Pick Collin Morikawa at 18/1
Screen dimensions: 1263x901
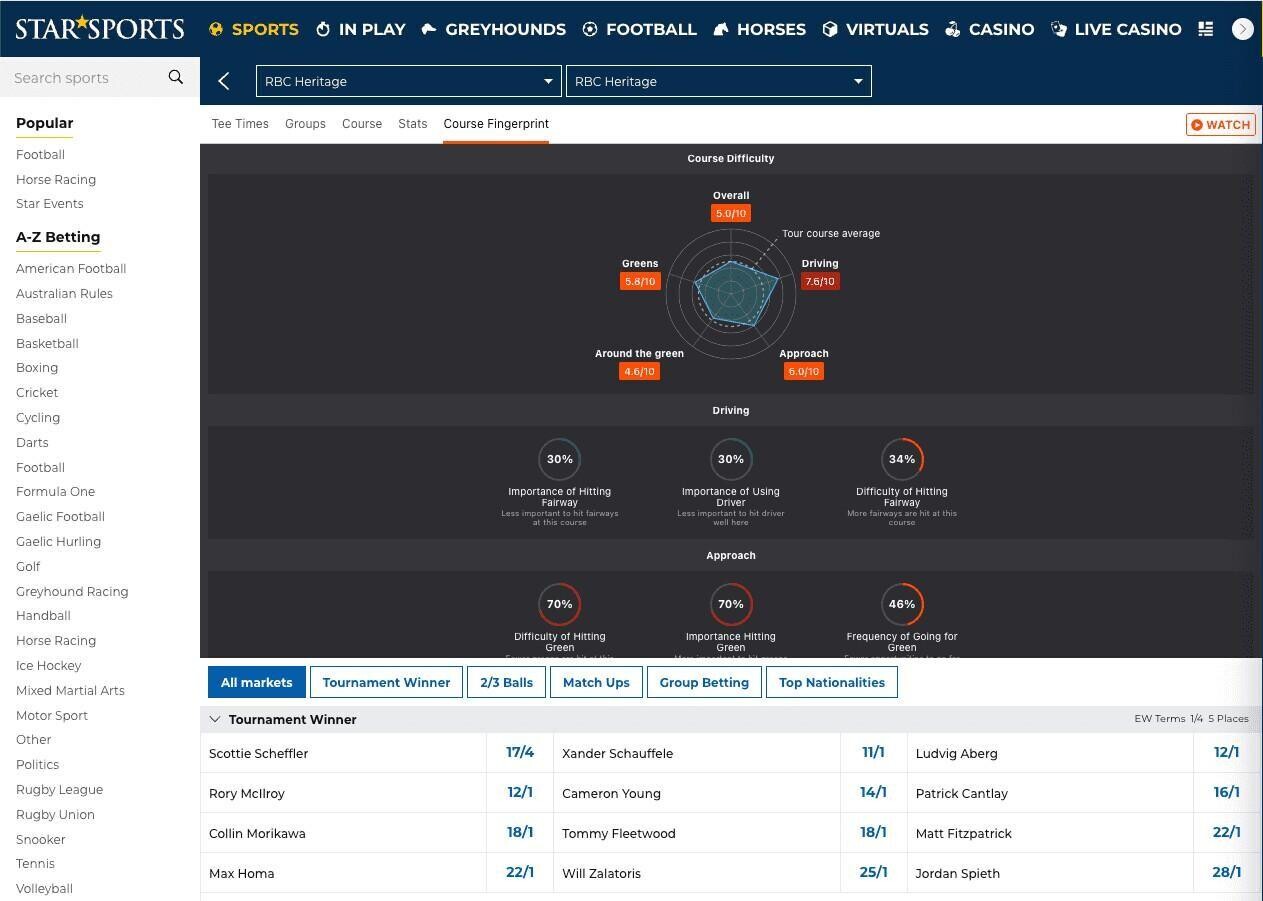point(520,833)
